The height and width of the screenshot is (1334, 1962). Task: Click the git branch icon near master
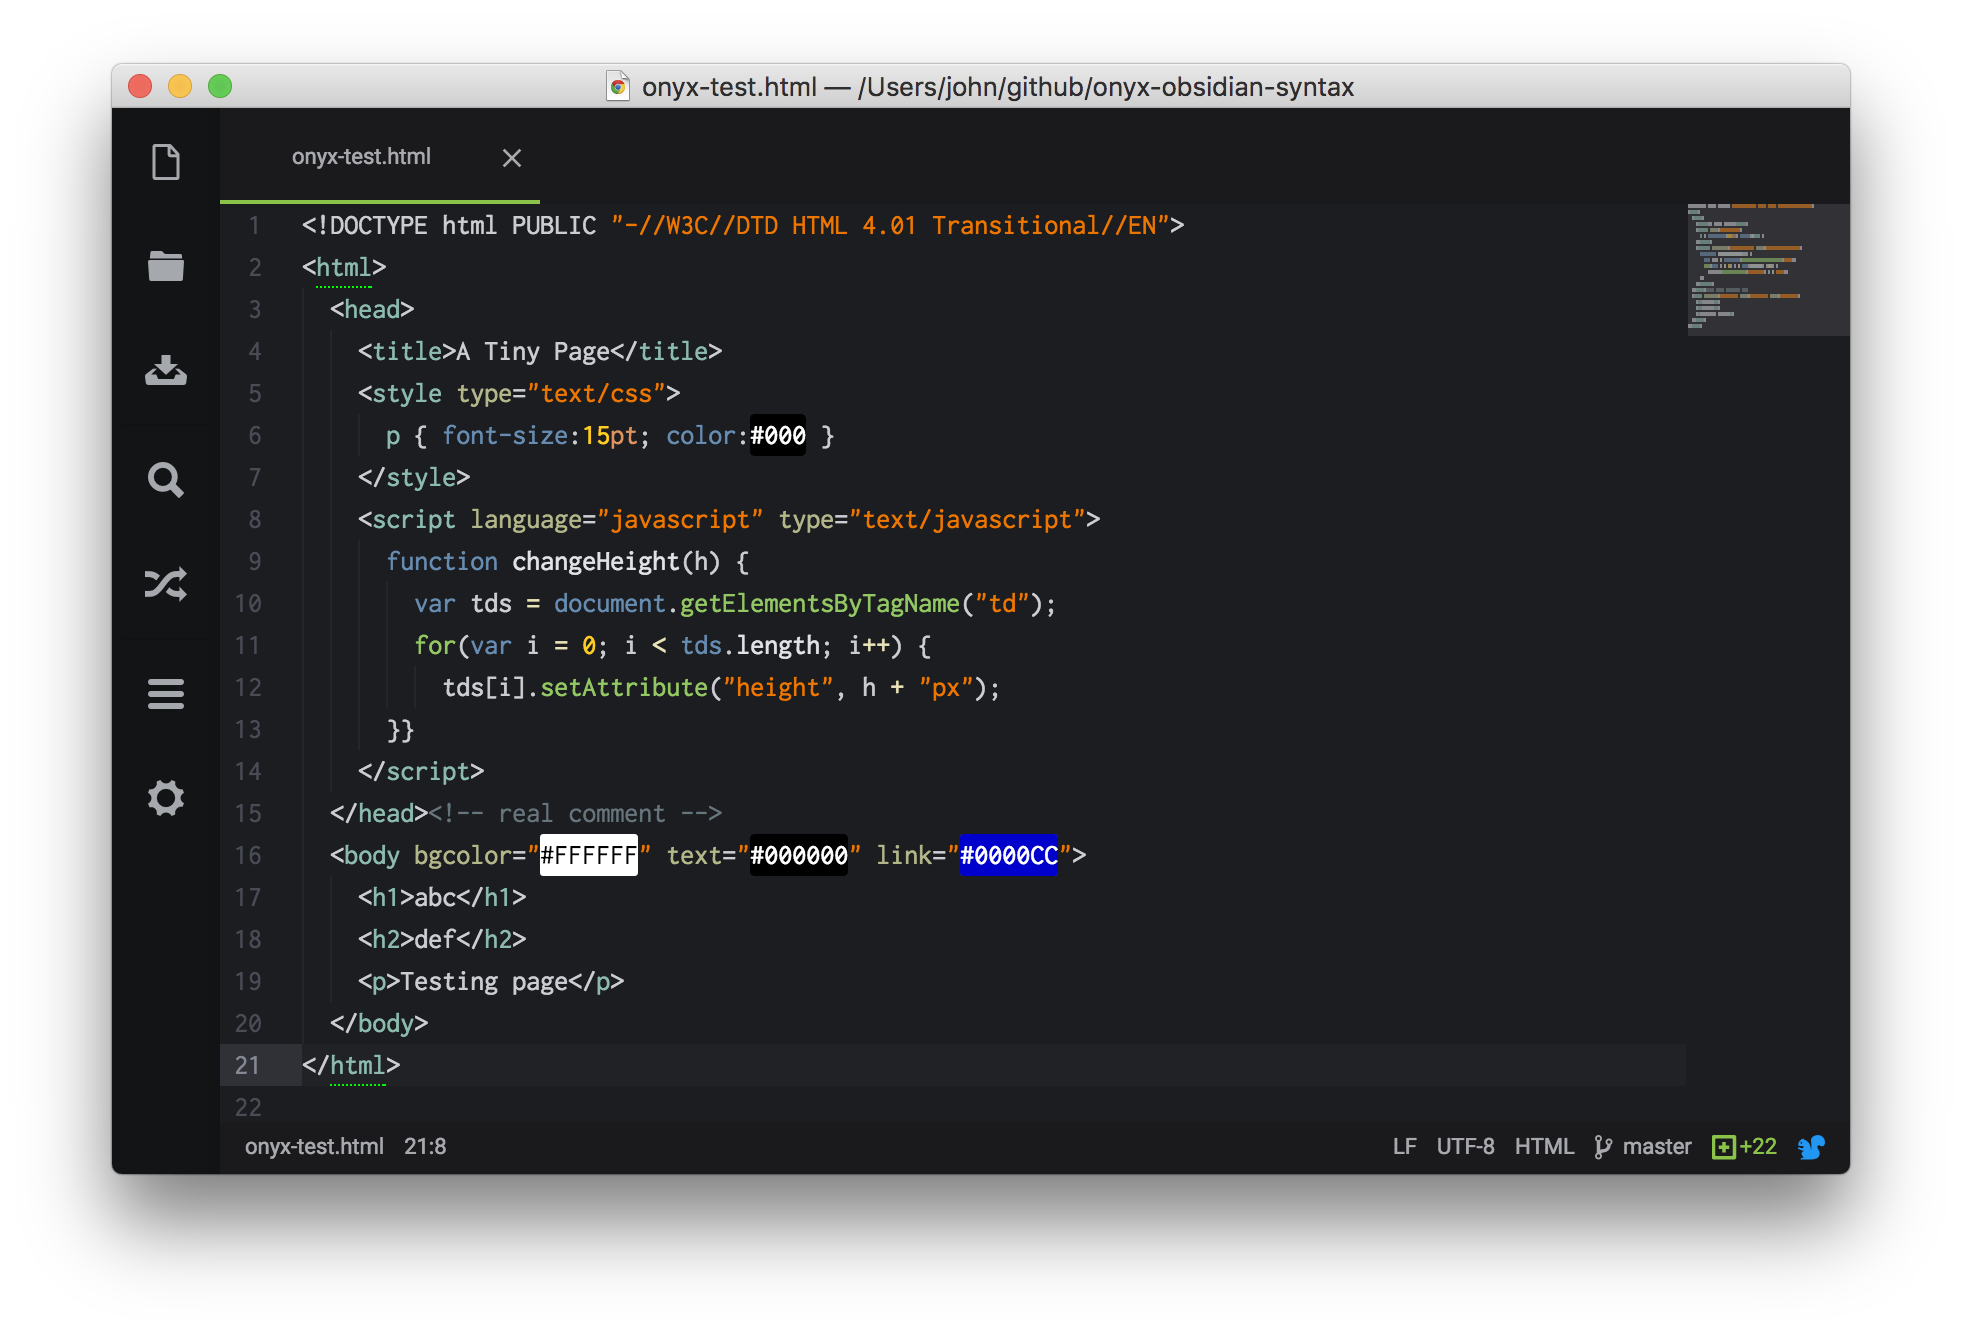(1603, 1147)
